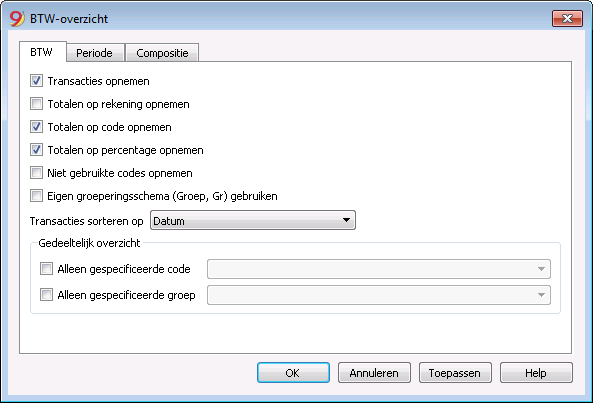
Task: Check Eigen groeperingsschema (Groep, Gr) gebruiken
Action: coord(36,196)
